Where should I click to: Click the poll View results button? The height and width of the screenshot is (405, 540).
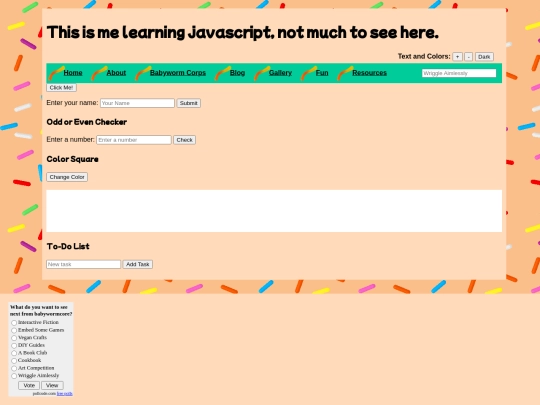tap(52, 385)
